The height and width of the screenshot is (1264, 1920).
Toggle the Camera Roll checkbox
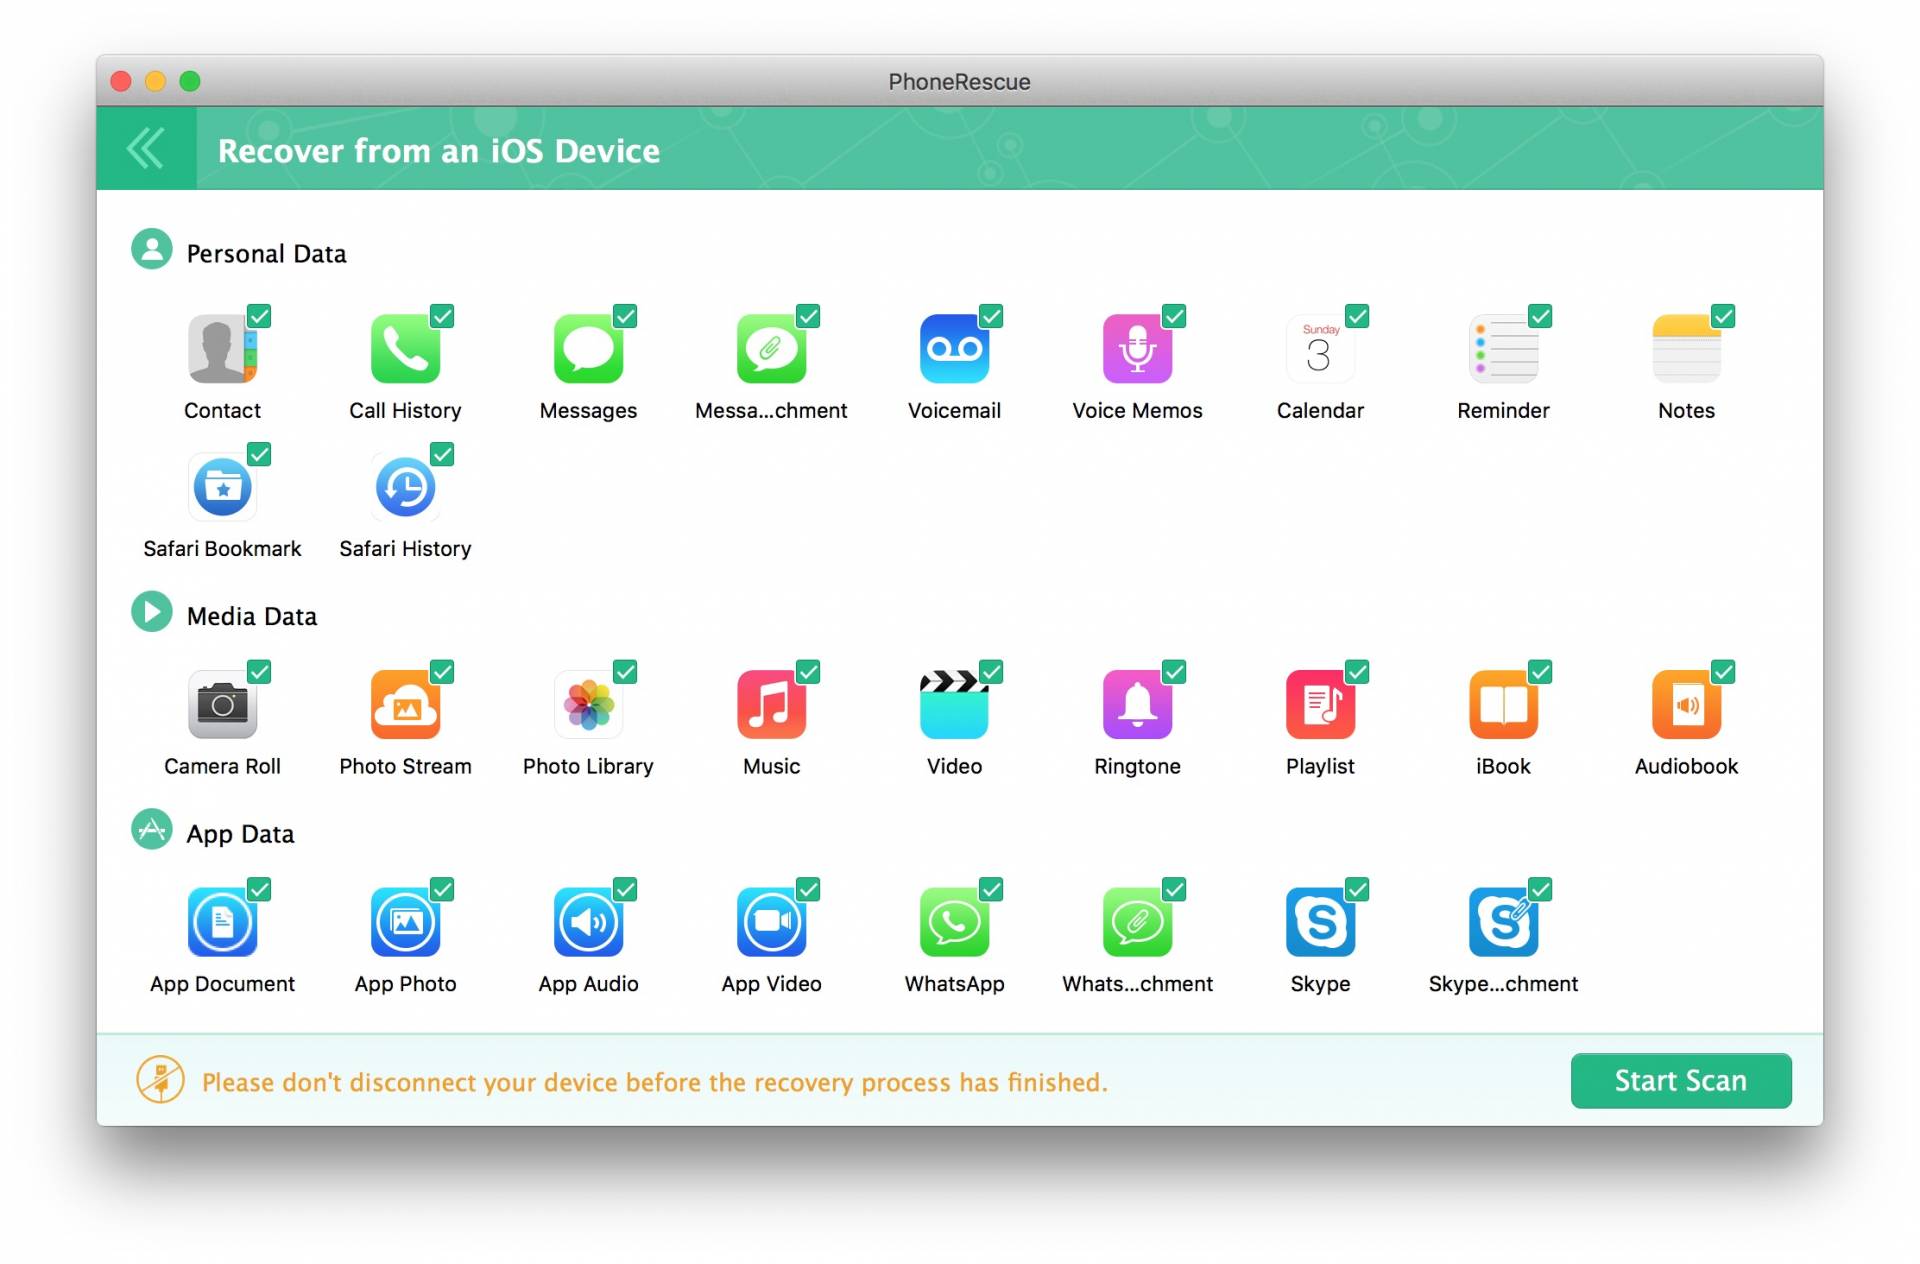pos(259,672)
